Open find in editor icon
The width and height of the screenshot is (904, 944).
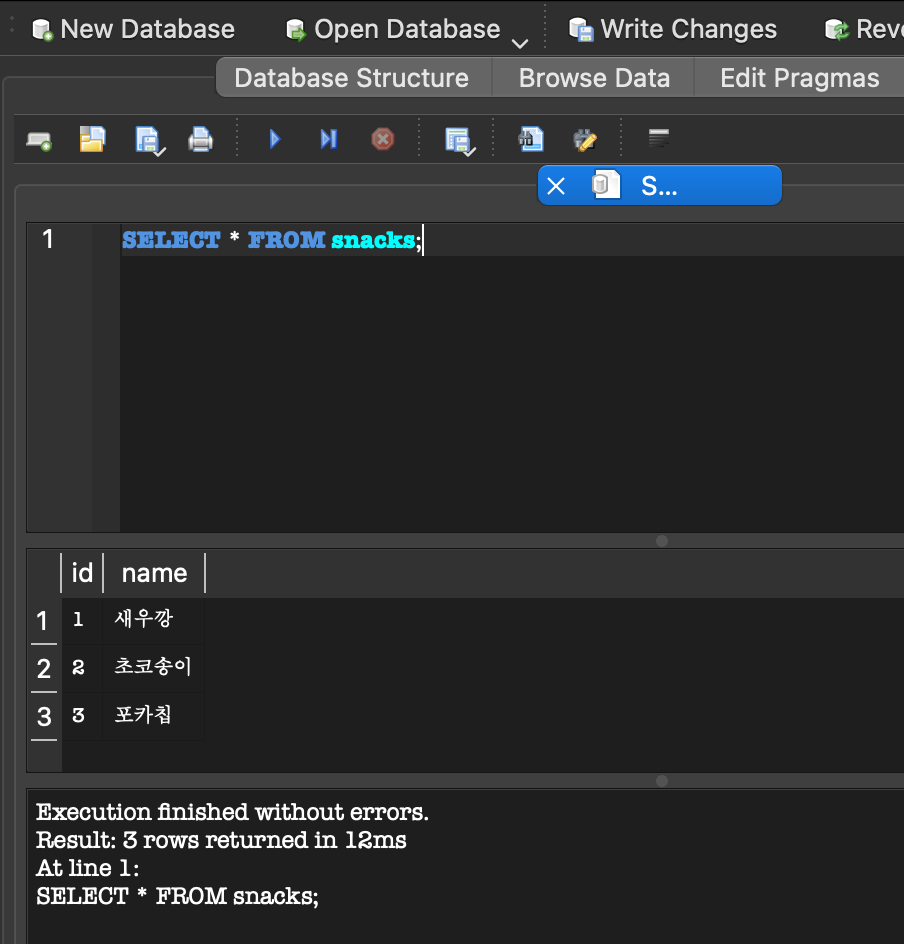click(x=531, y=140)
